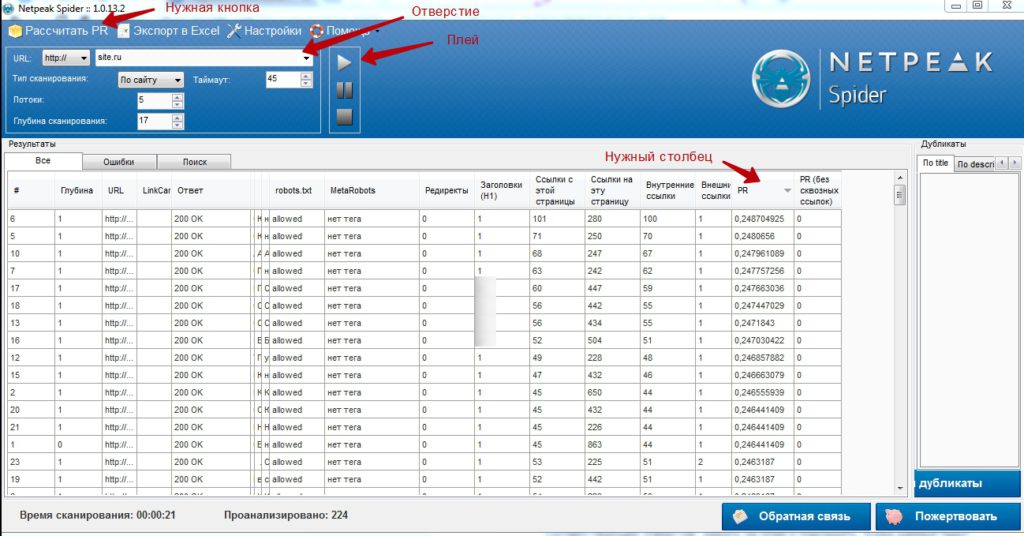The image size is (1024, 536).
Task: Click the Ссылки с этой страницы header
Action: (558, 191)
